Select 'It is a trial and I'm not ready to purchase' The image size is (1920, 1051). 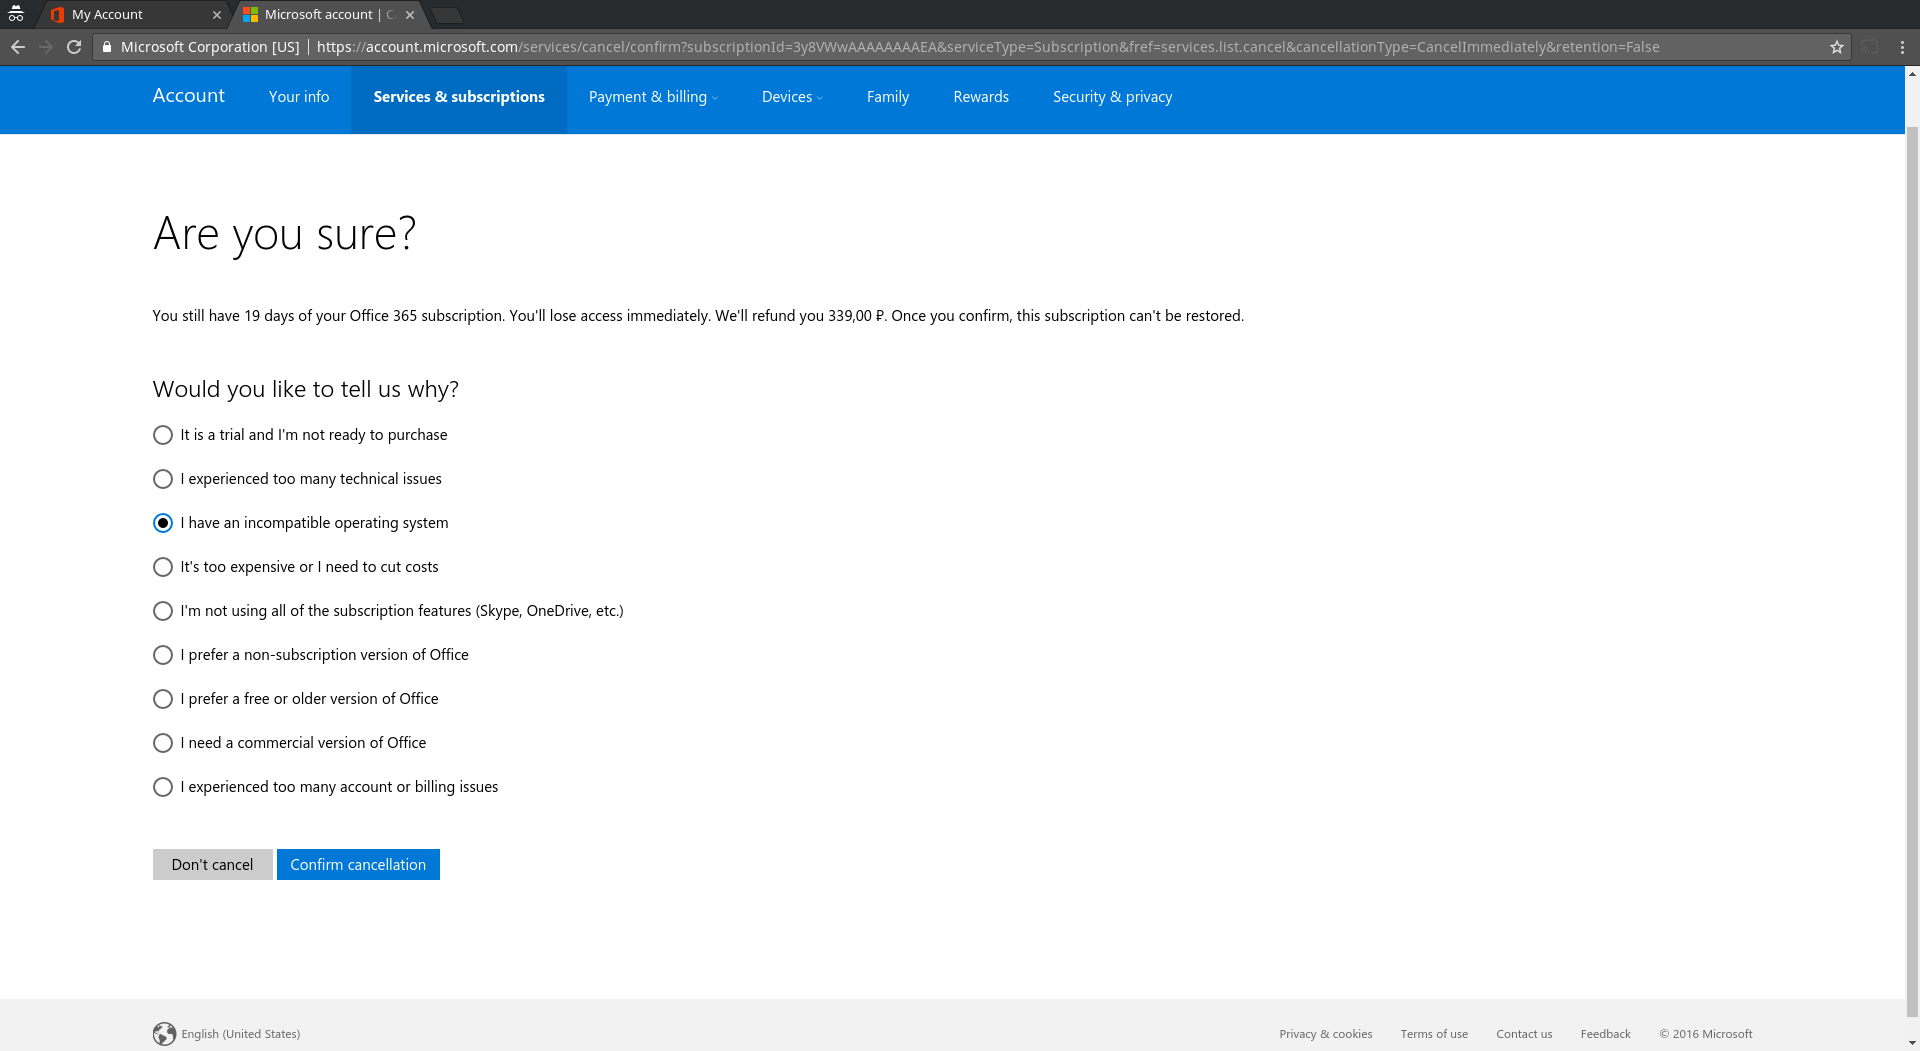pos(162,435)
